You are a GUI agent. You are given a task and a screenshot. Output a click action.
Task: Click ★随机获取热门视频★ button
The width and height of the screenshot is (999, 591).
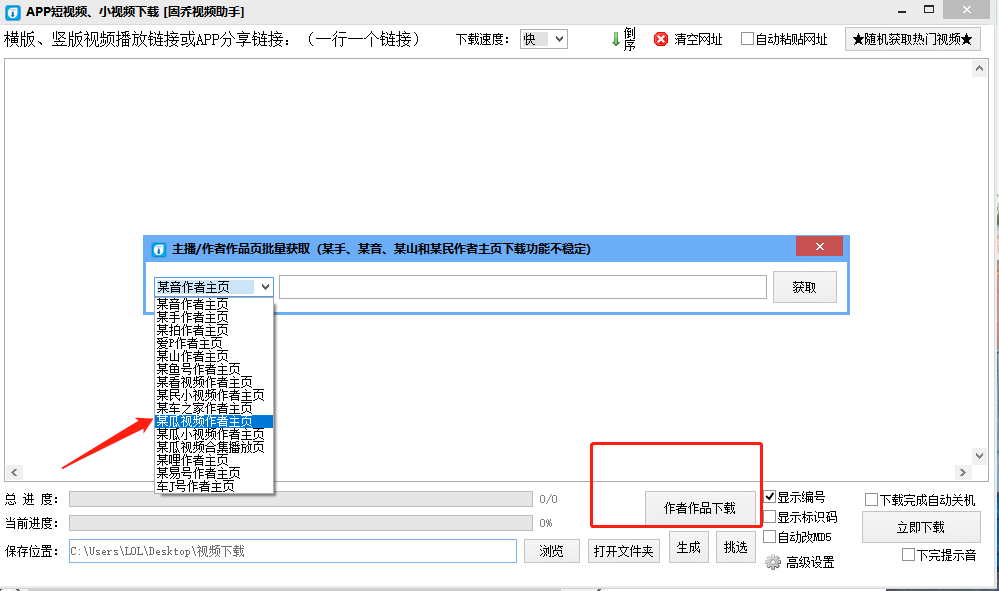click(912, 39)
